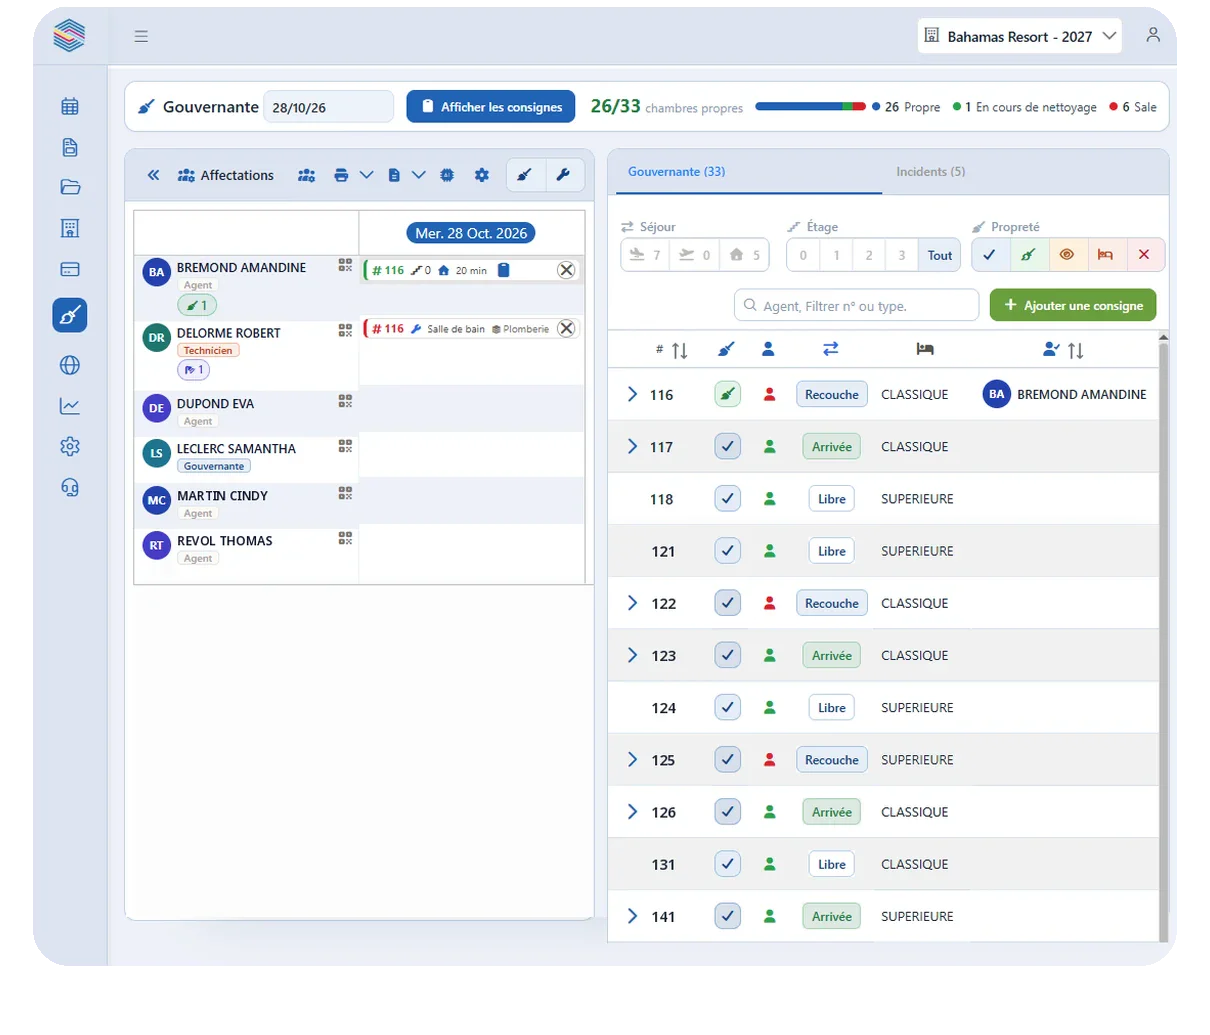The height and width of the screenshot is (1035, 1210).
Task: Remove BREMOND AMANDINE's room 116 assignment
Action: pos(566,270)
